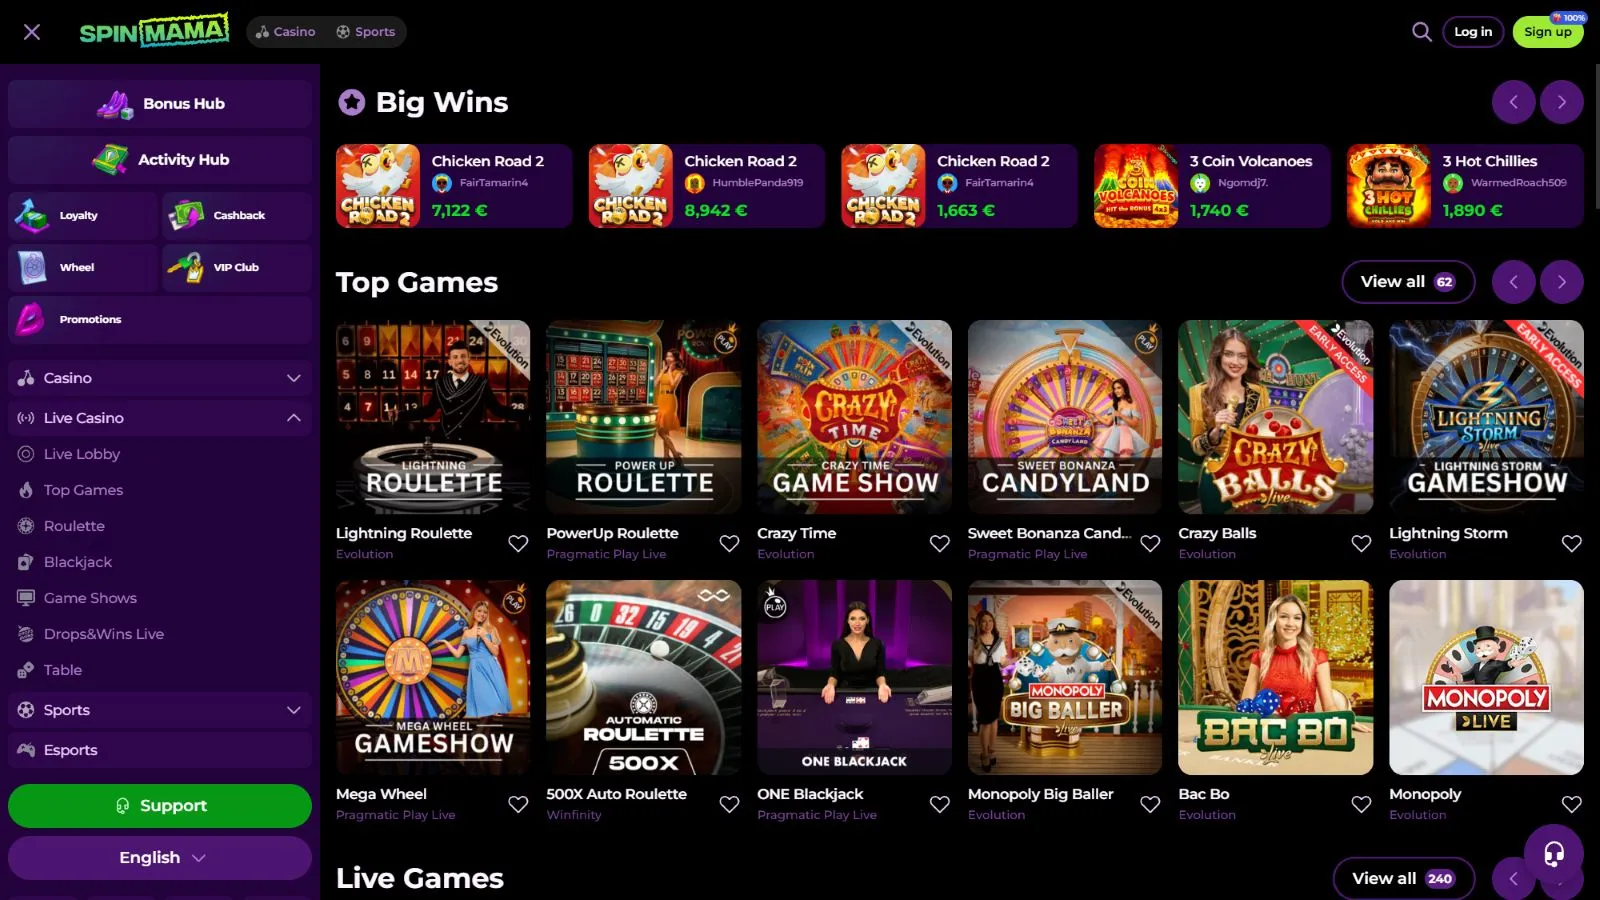Expand the Casino sidebar section
The image size is (1600, 900).
tap(293, 378)
